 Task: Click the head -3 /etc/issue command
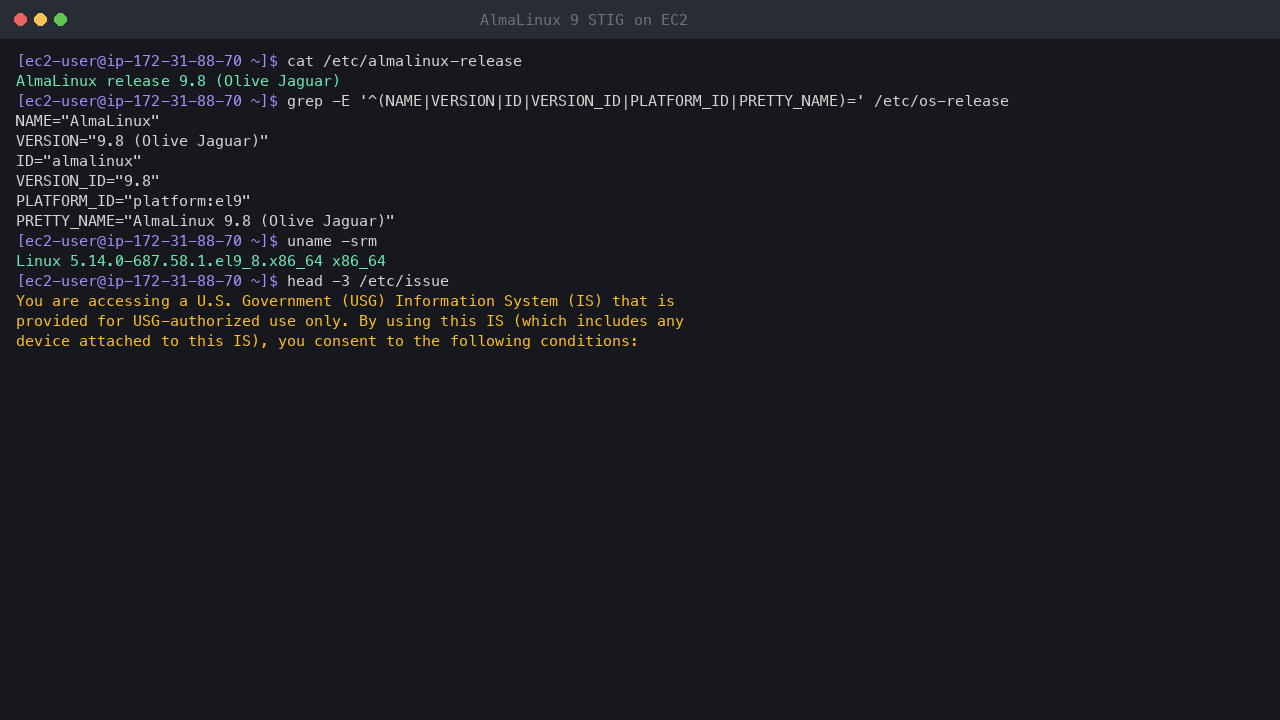coord(368,281)
